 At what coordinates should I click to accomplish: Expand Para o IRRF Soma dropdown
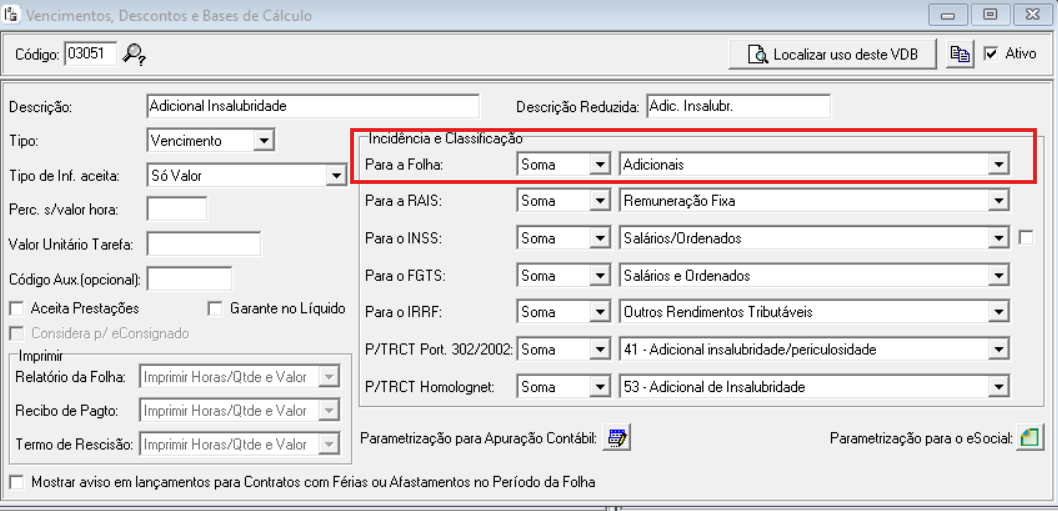599,312
